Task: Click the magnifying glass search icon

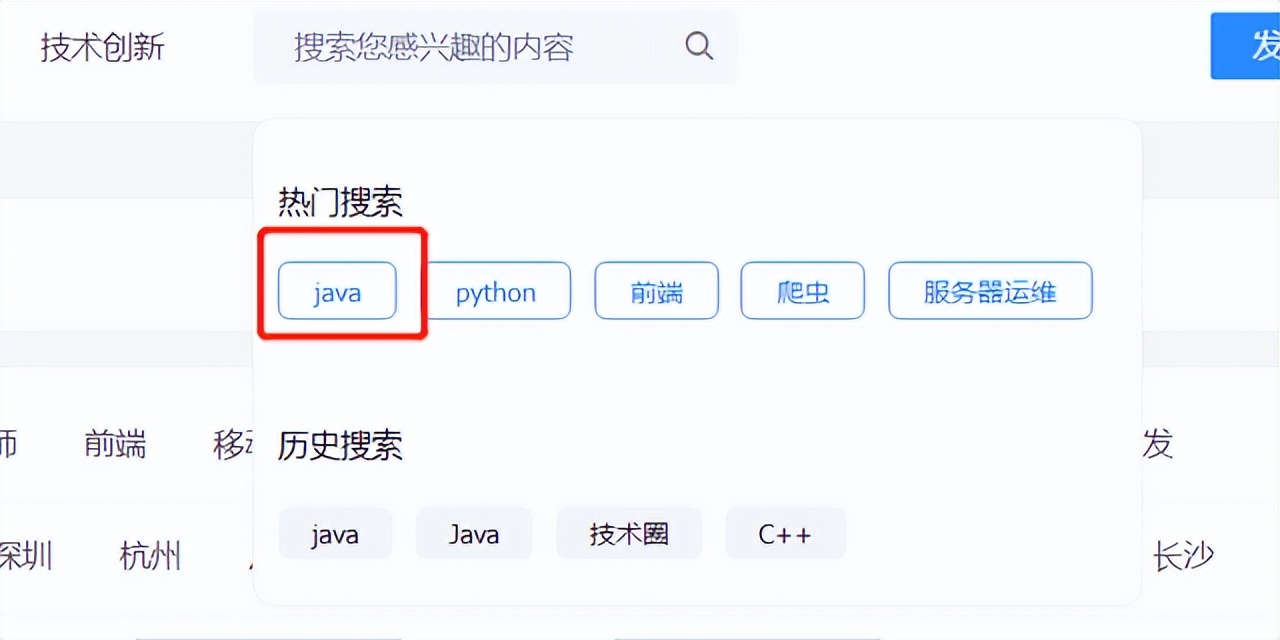Action: pyautogui.click(x=698, y=46)
